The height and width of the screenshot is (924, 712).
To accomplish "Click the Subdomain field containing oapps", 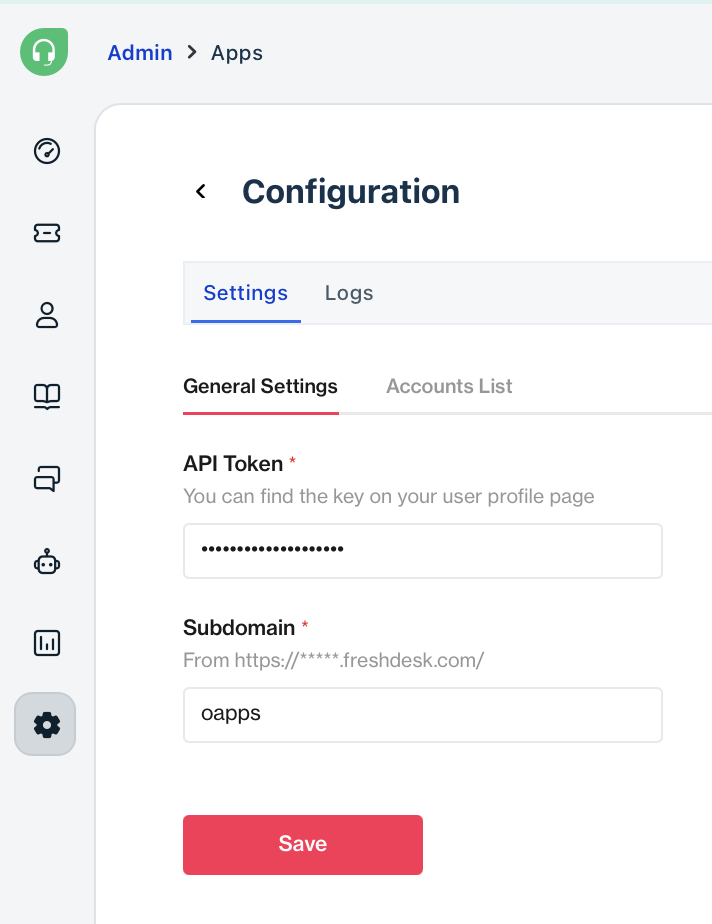I will click(423, 715).
